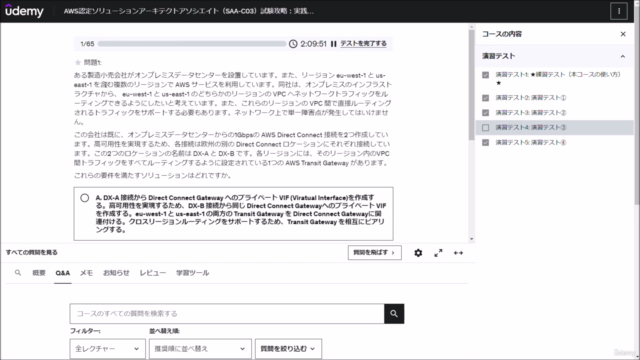Select the Q&A tab

click(62, 273)
